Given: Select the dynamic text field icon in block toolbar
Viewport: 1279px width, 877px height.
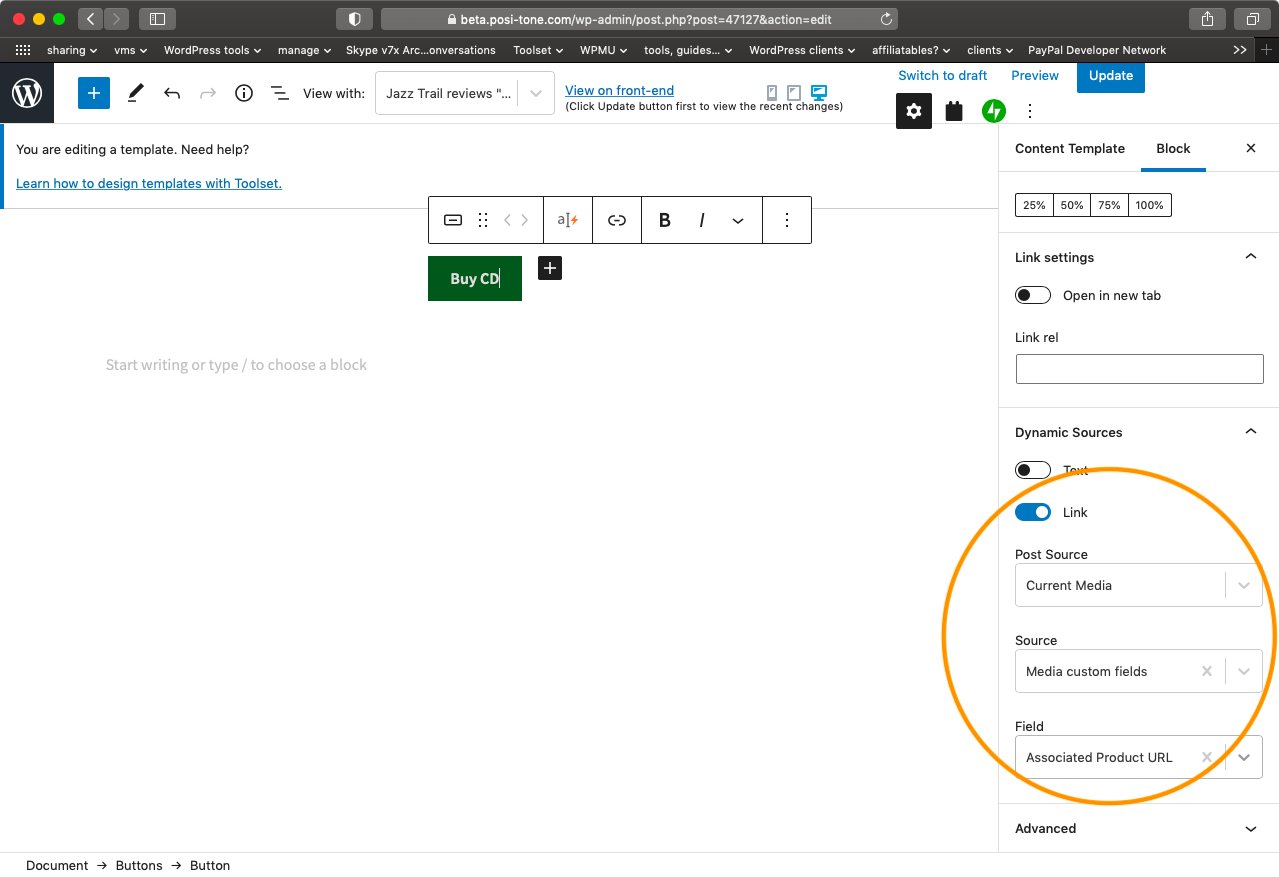Looking at the screenshot, I should tap(567, 220).
